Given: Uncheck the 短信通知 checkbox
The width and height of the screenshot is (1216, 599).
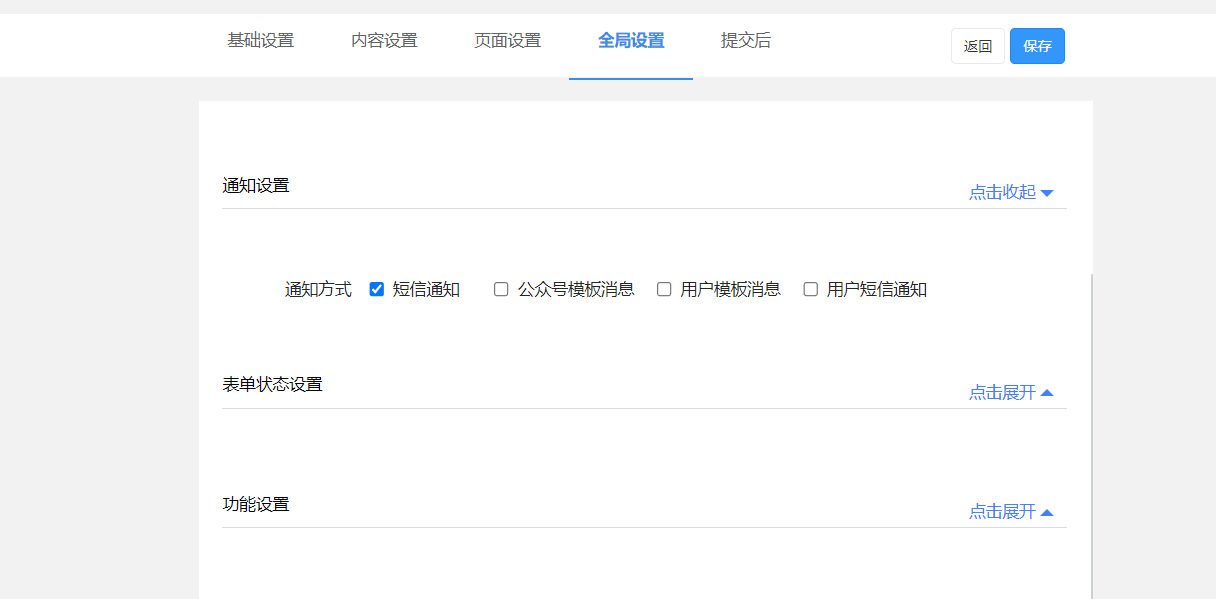Looking at the screenshot, I should pyautogui.click(x=377, y=289).
